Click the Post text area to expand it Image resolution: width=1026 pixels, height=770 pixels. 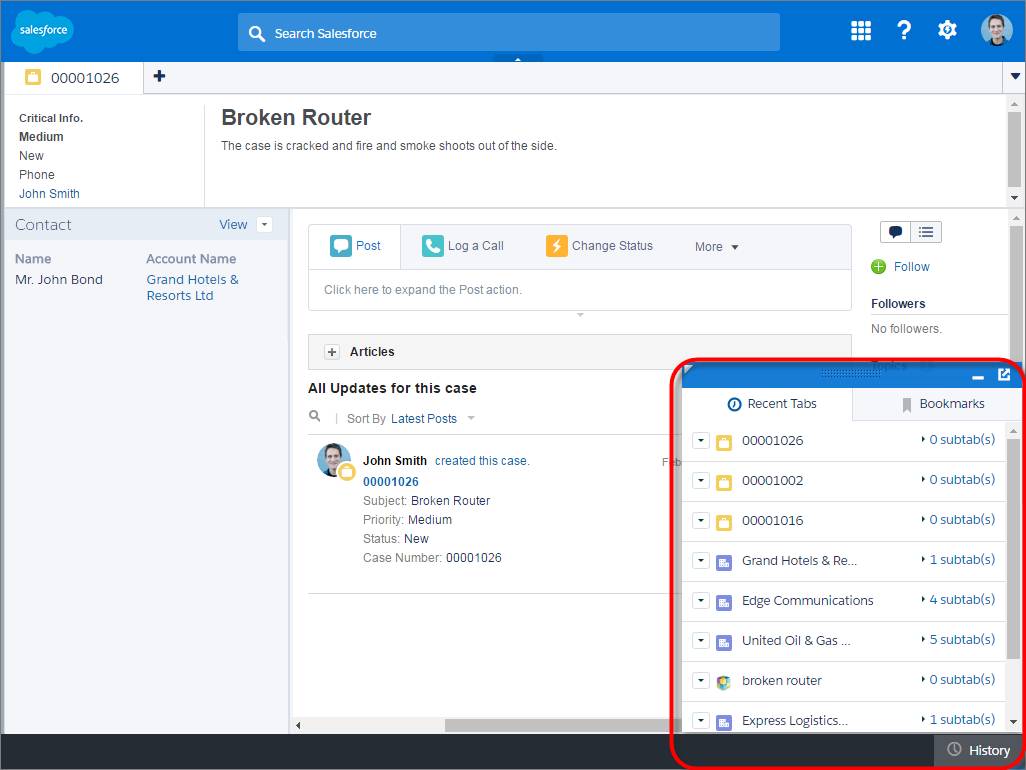pos(580,290)
